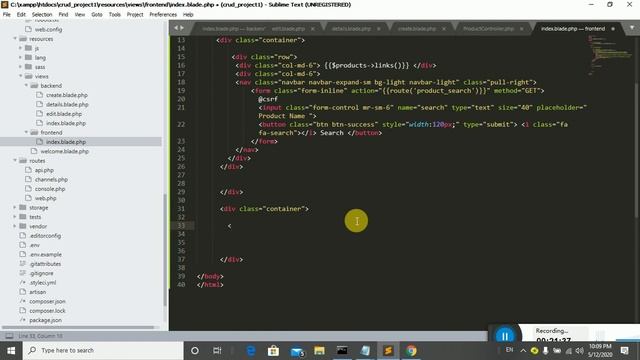Collapse the resources folder
The width and height of the screenshot is (640, 360).
15,39
